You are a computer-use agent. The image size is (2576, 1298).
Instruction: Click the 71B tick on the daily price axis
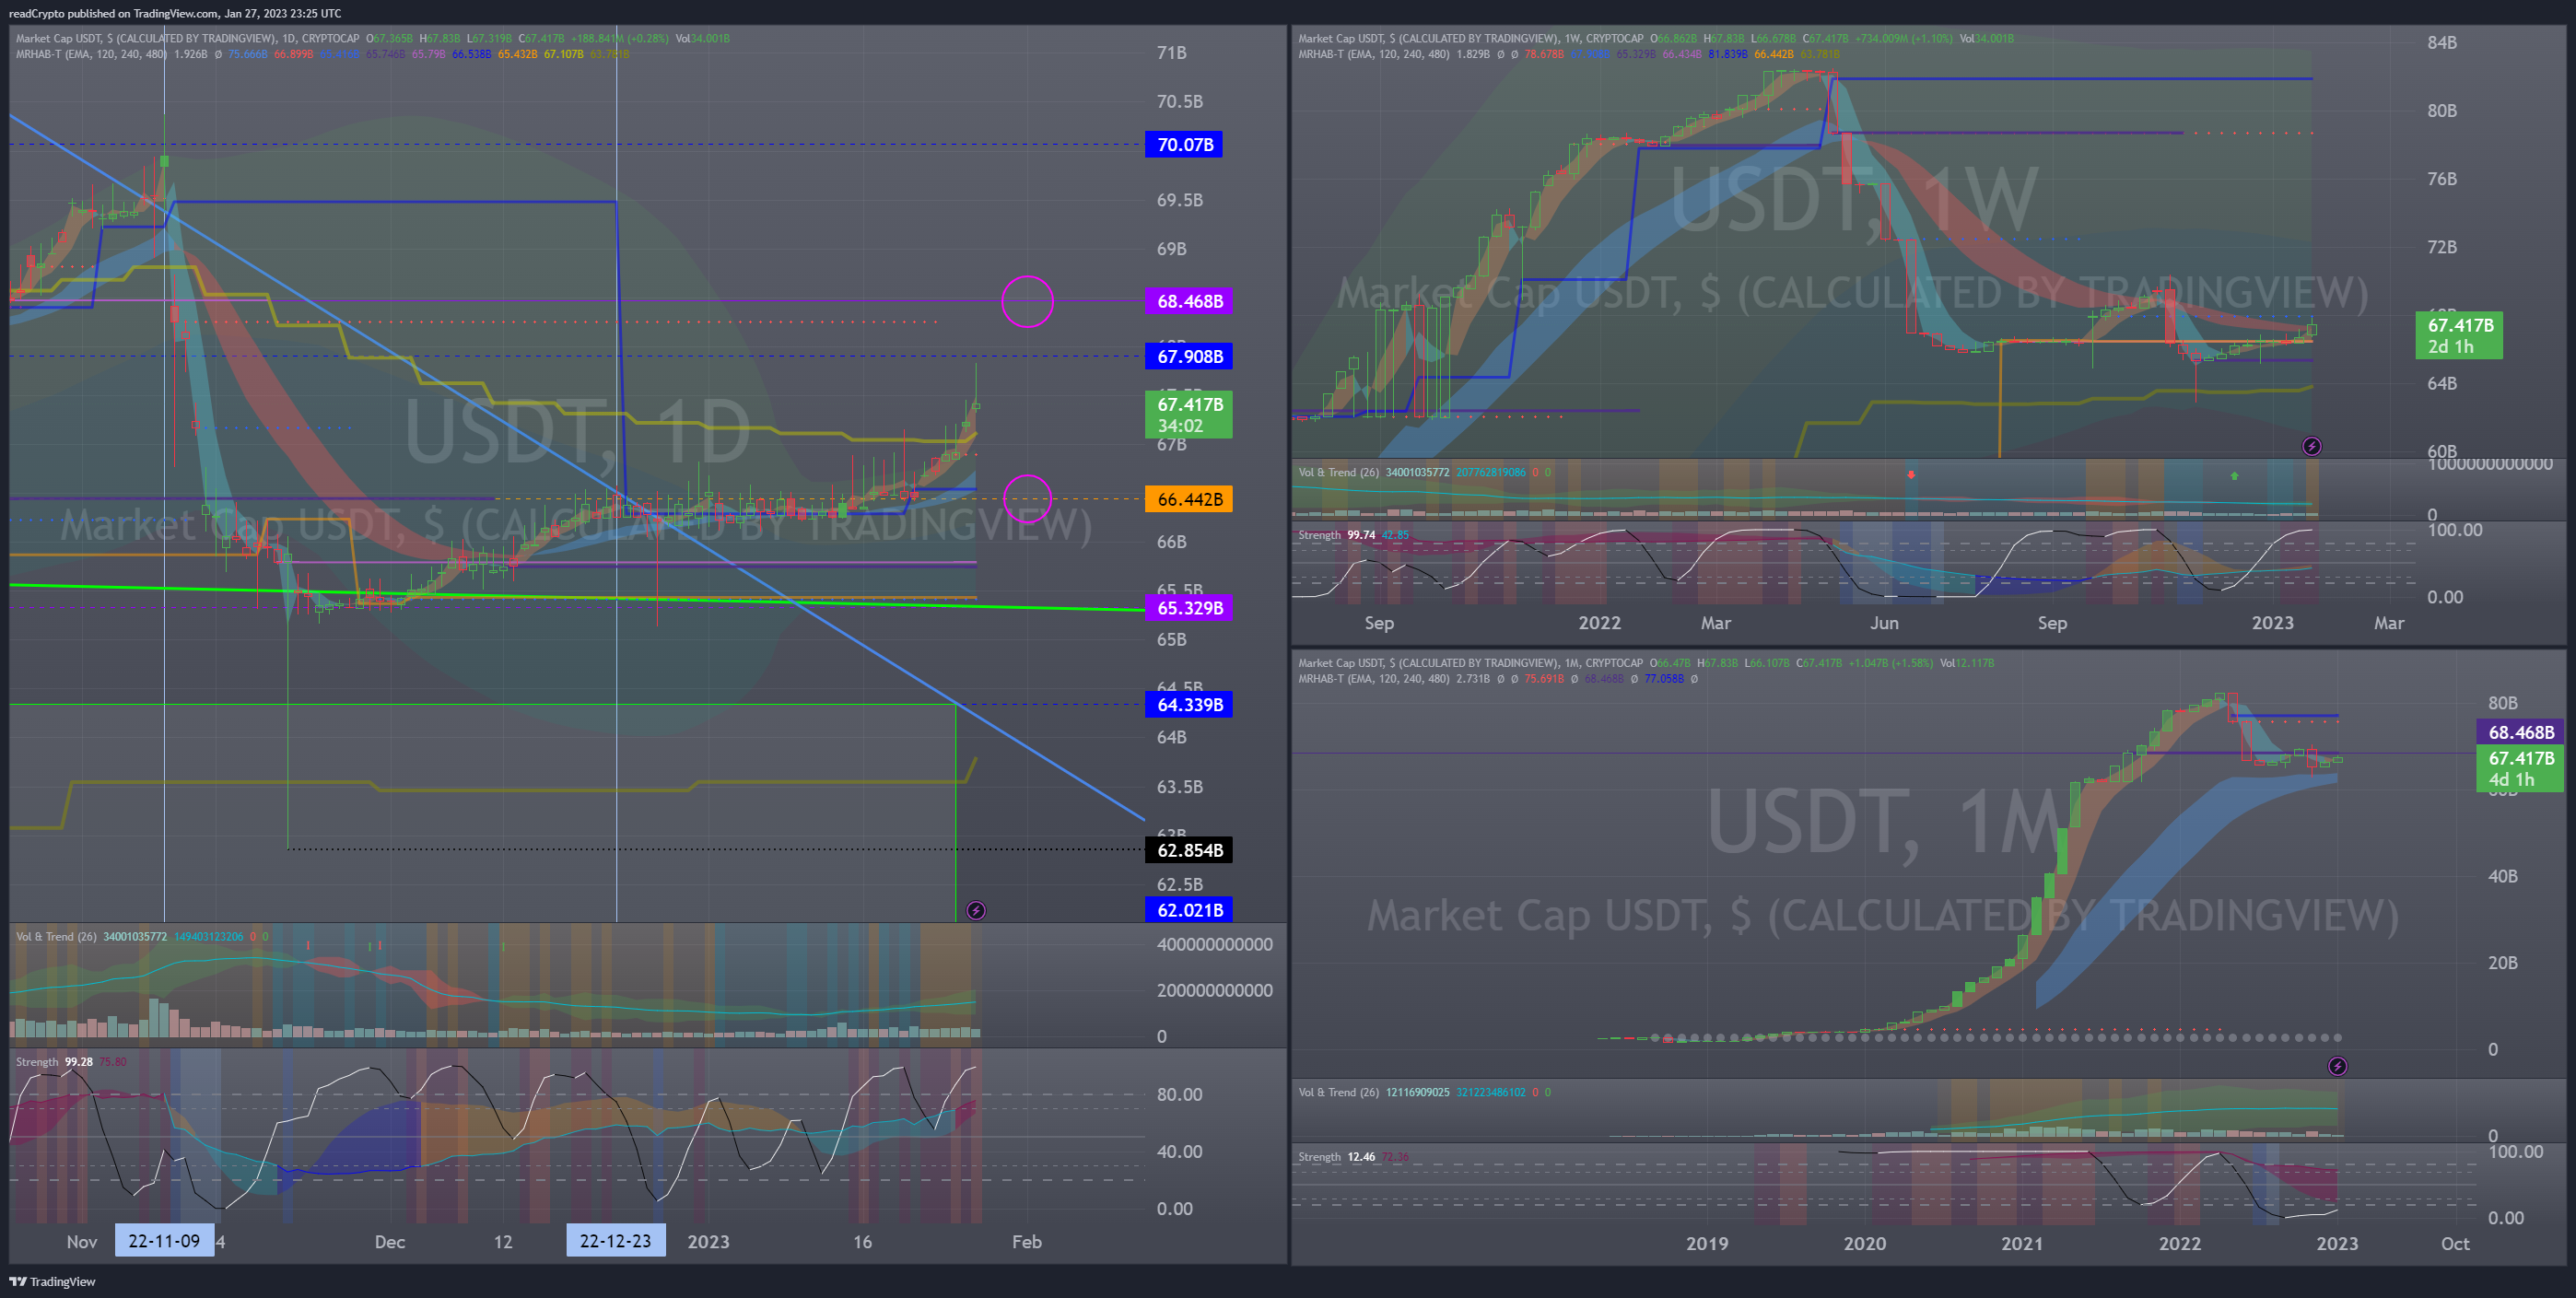click(1171, 53)
